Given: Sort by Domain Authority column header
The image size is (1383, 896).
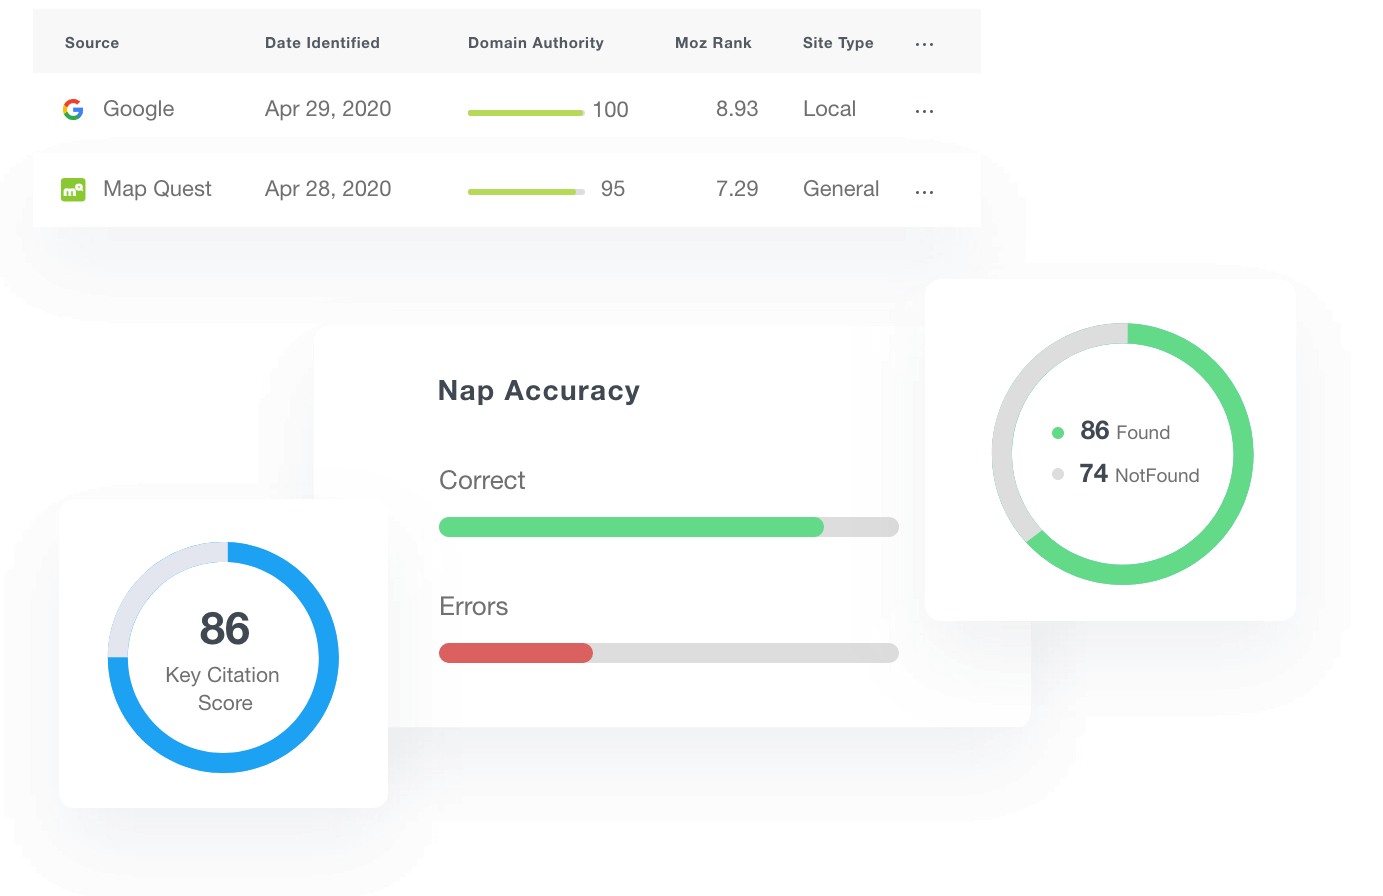Looking at the screenshot, I should (536, 43).
